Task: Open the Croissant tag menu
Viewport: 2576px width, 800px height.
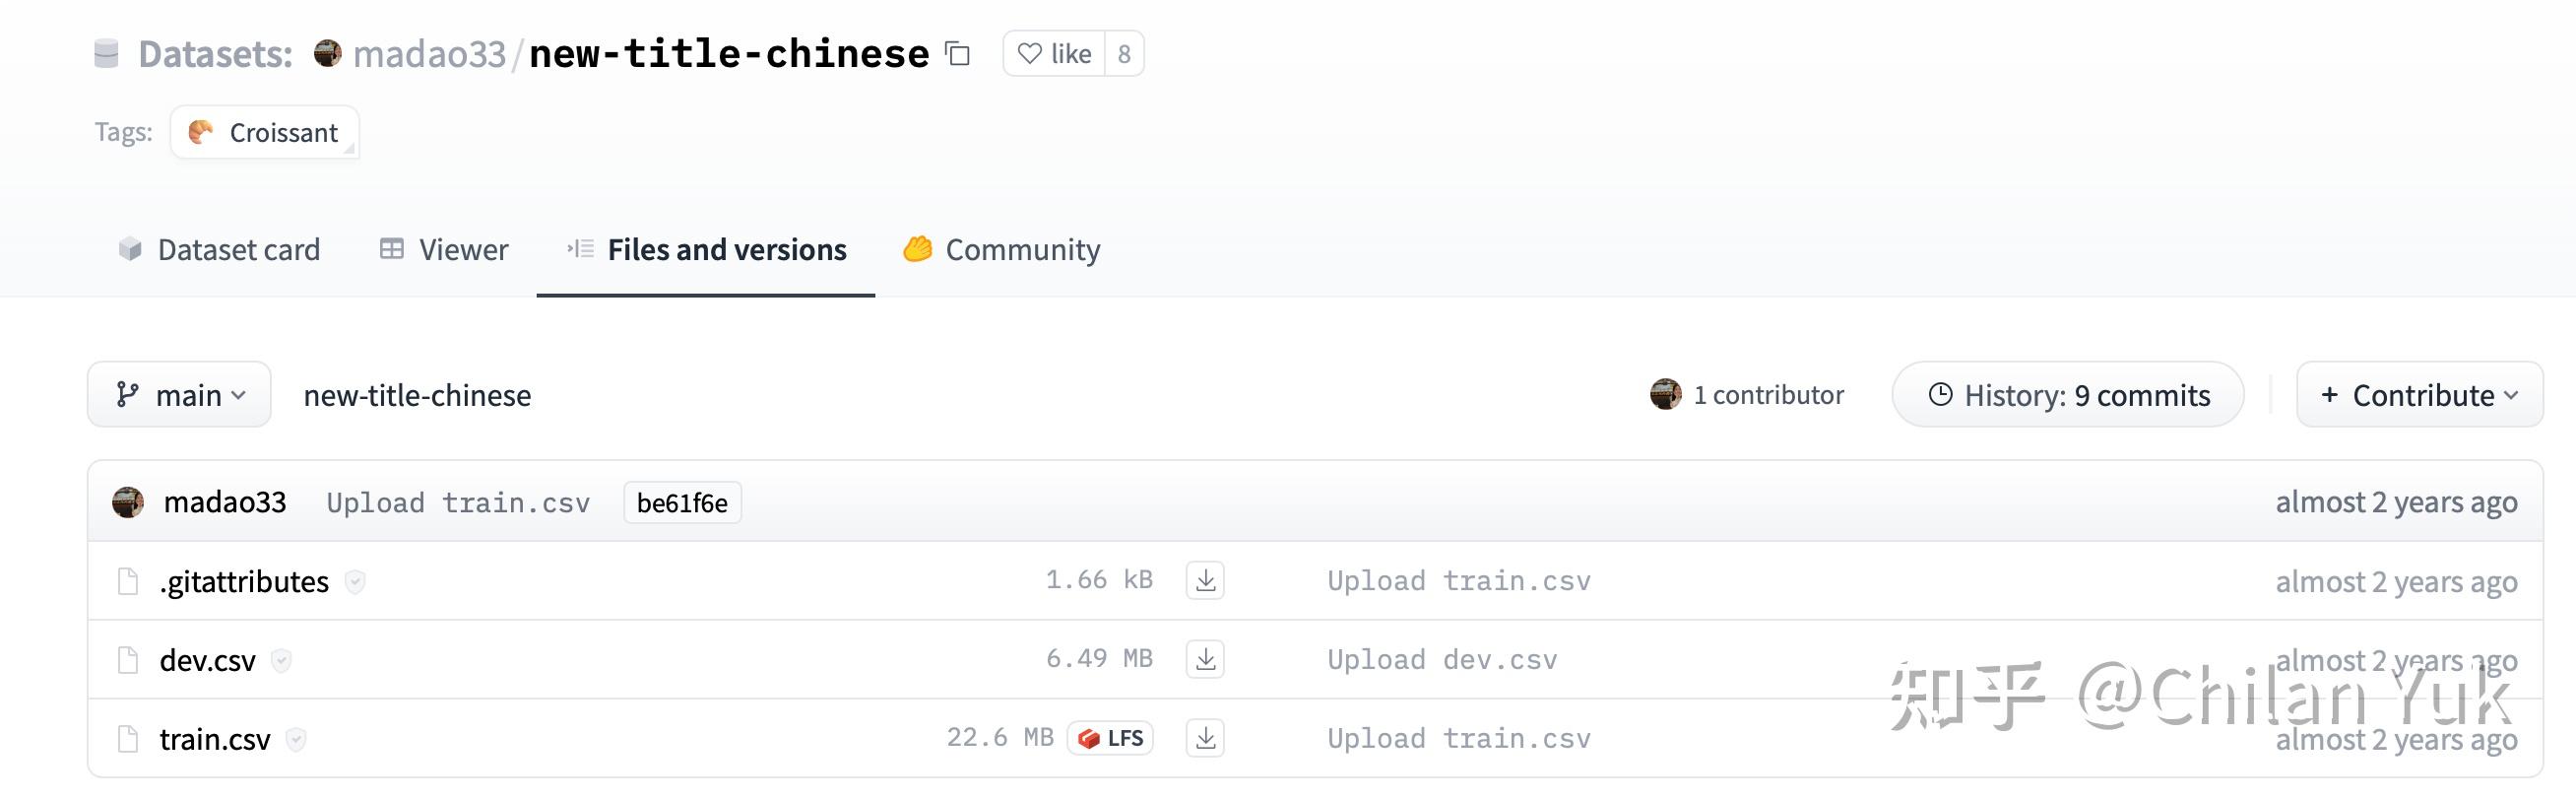Action: point(265,132)
